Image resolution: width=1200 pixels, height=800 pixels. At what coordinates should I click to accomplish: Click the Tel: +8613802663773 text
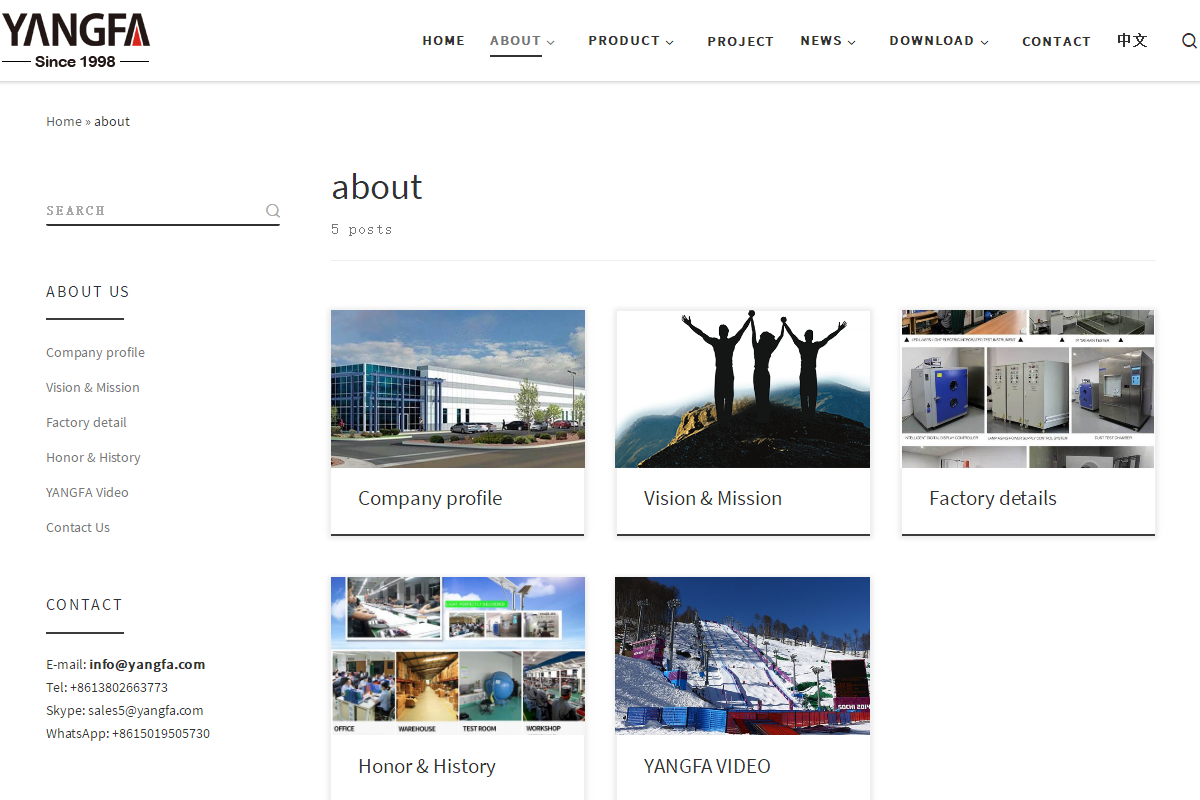[107, 687]
